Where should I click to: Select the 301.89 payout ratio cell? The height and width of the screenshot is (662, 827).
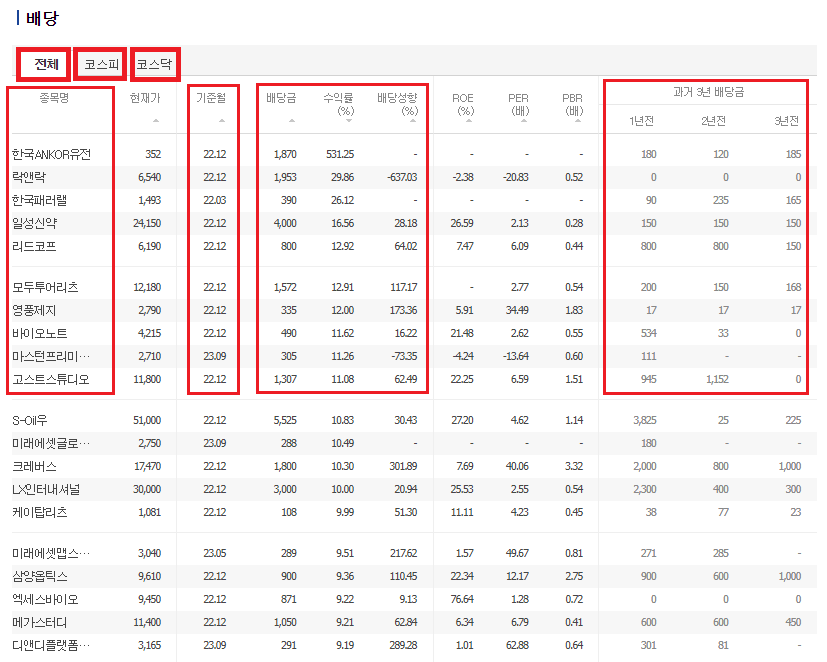click(403, 466)
